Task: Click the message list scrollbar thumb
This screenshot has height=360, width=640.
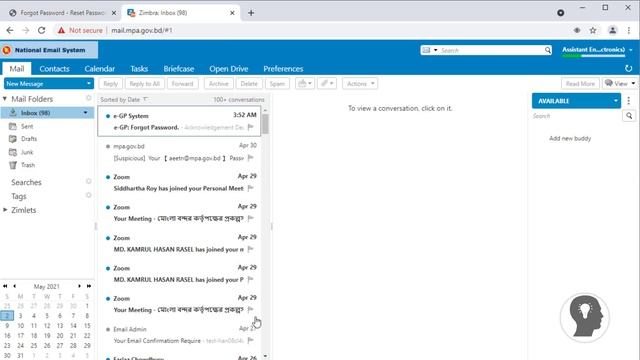Action: click(265, 124)
